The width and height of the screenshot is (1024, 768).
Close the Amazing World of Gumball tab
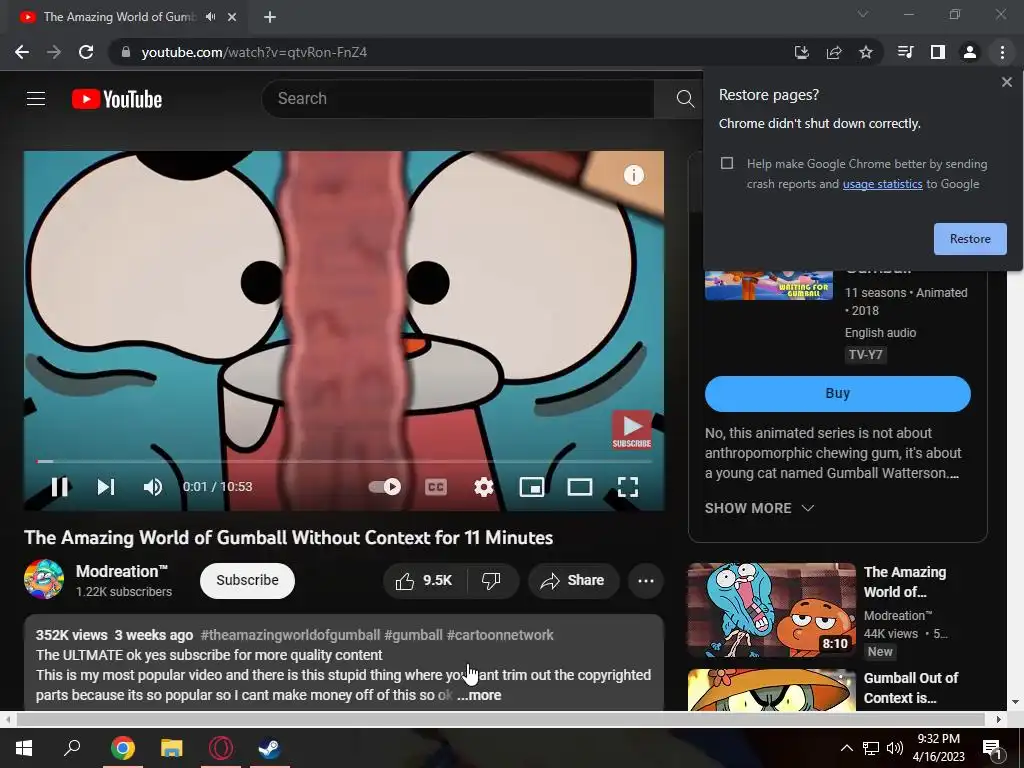tap(232, 17)
